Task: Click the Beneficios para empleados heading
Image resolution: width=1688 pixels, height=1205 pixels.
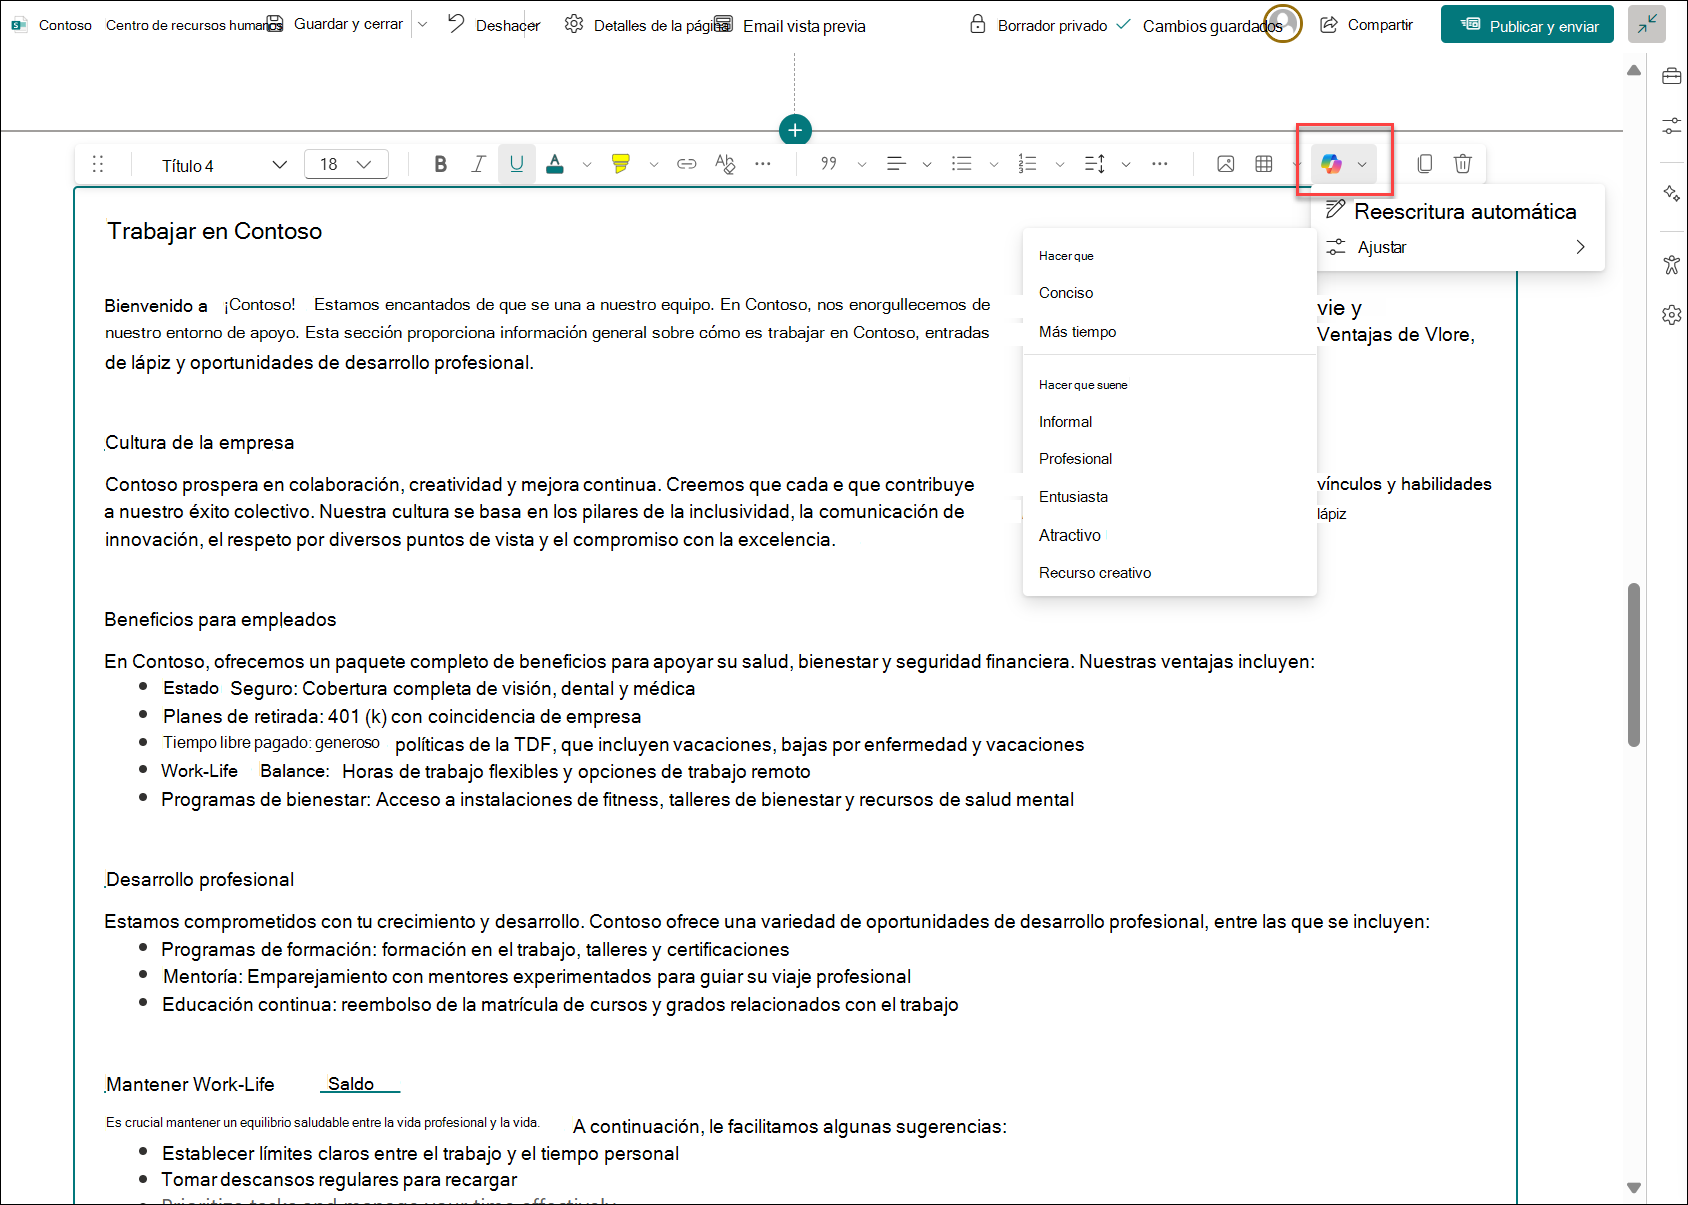Action: 220,620
